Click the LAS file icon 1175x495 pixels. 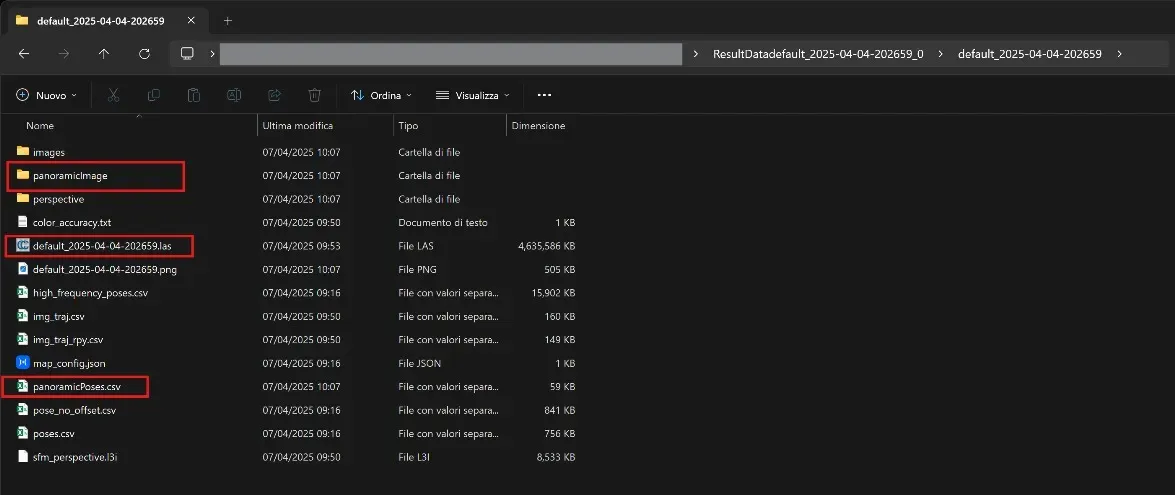[22, 246]
